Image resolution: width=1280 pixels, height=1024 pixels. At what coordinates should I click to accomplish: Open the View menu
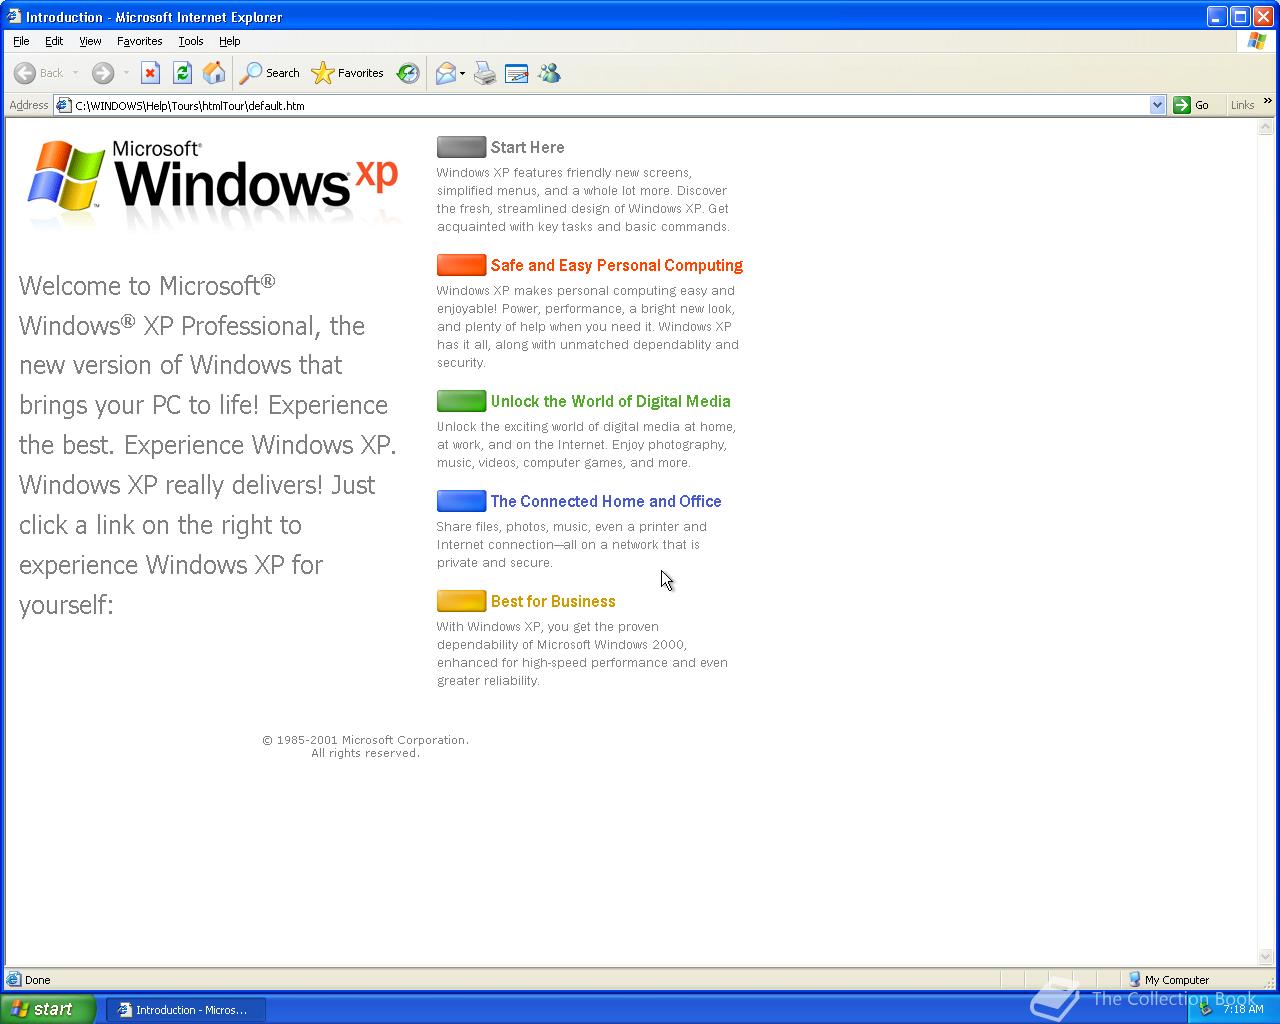(x=90, y=41)
